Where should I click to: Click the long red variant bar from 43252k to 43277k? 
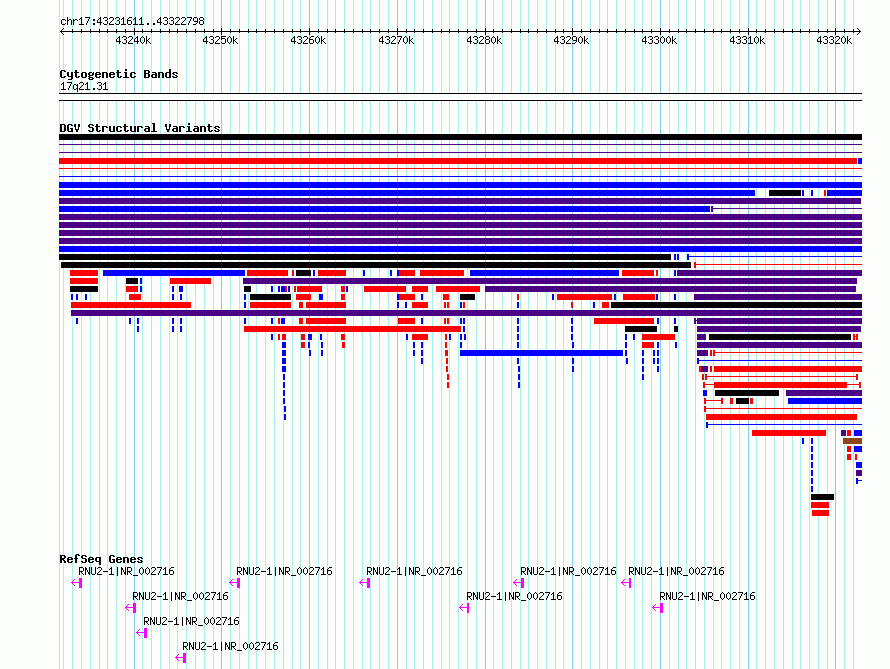(x=352, y=329)
